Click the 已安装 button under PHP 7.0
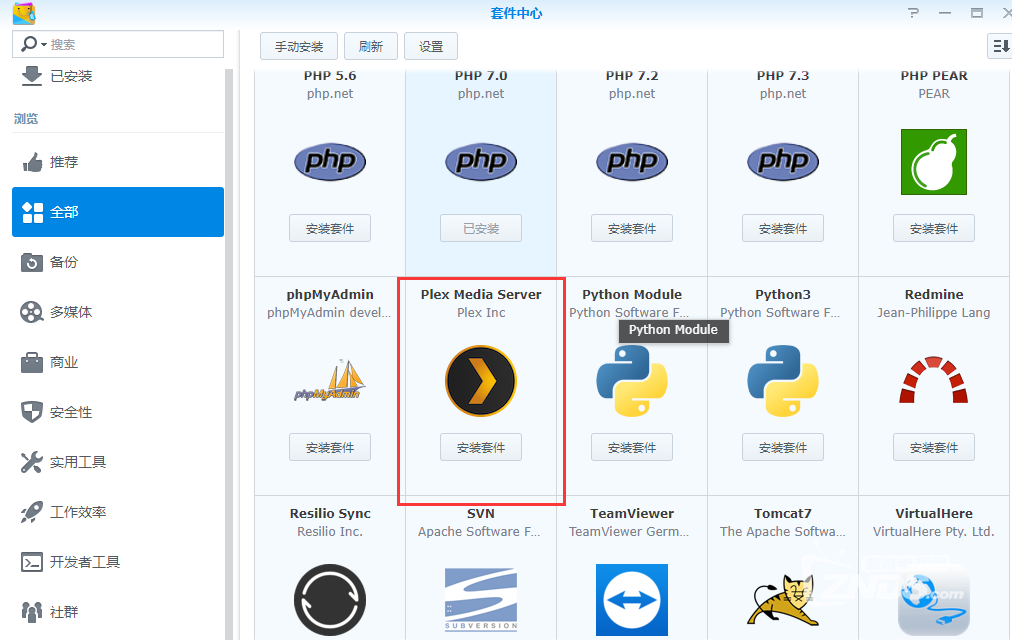 pyautogui.click(x=481, y=228)
